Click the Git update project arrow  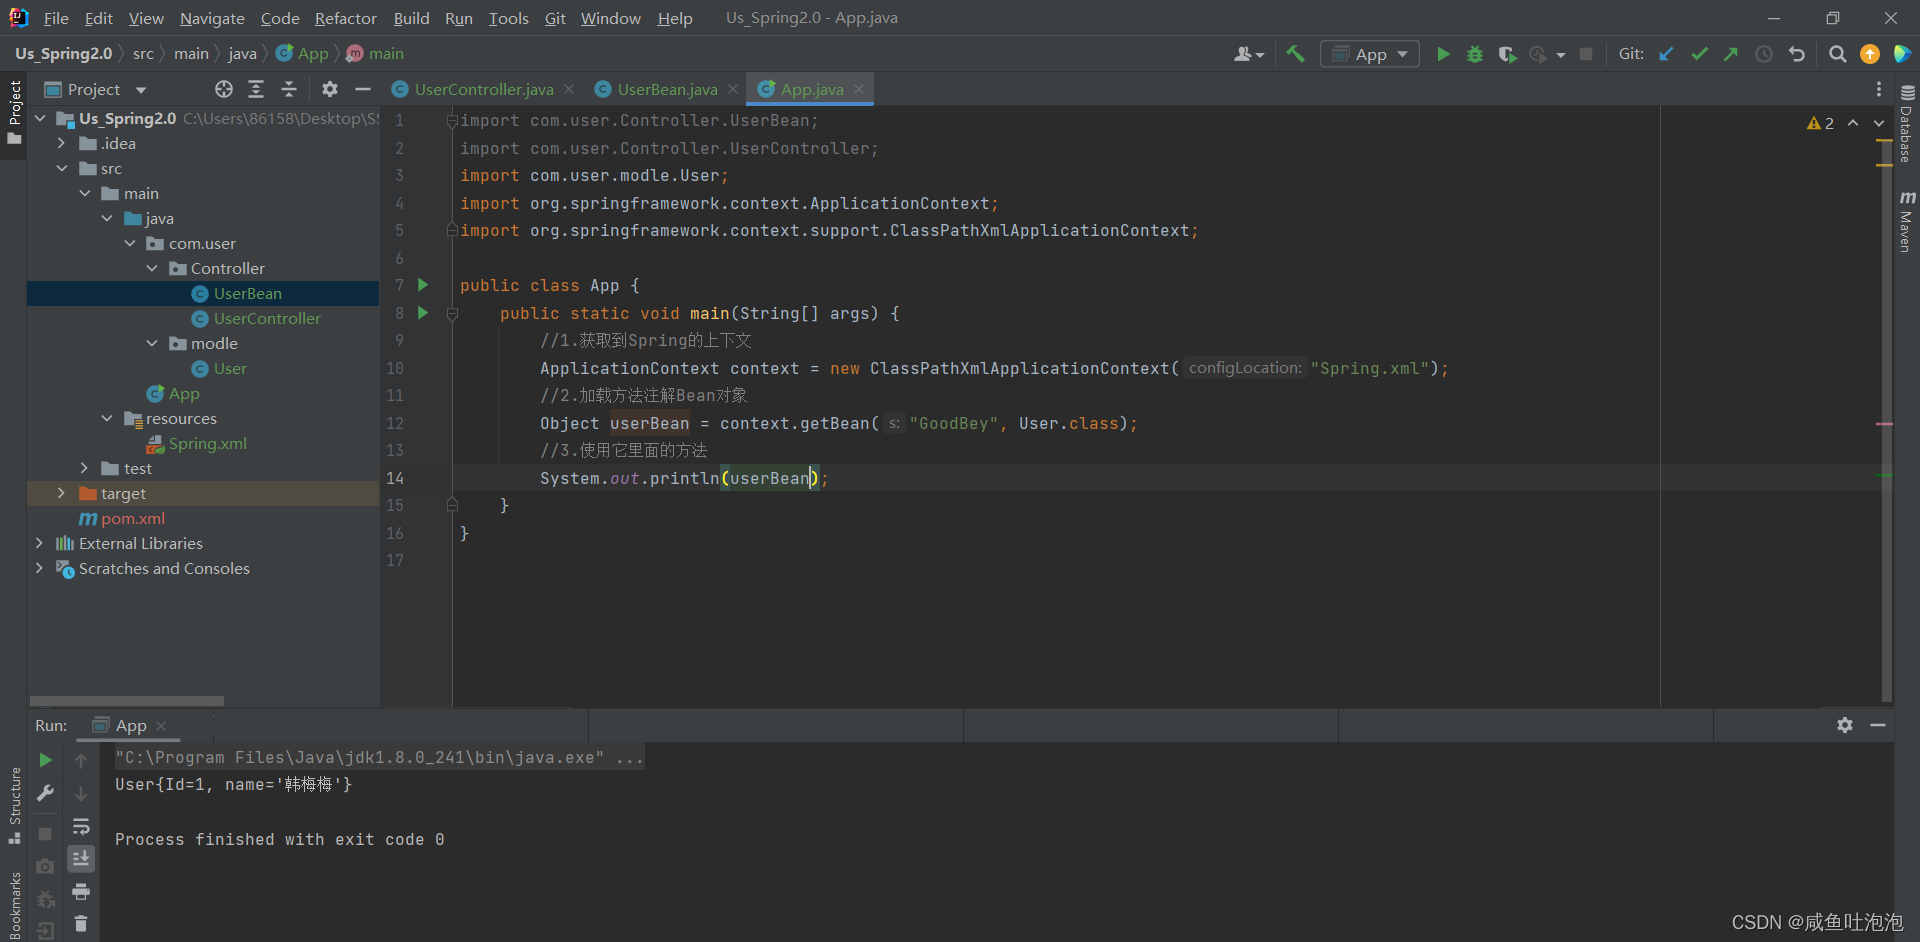pos(1666,54)
